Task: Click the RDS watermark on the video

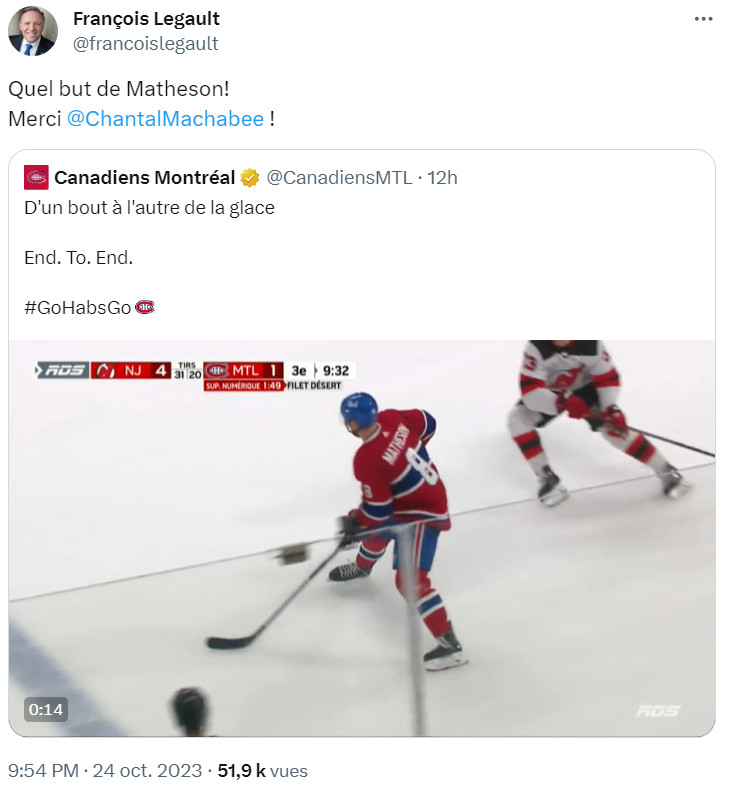Action: tap(657, 711)
